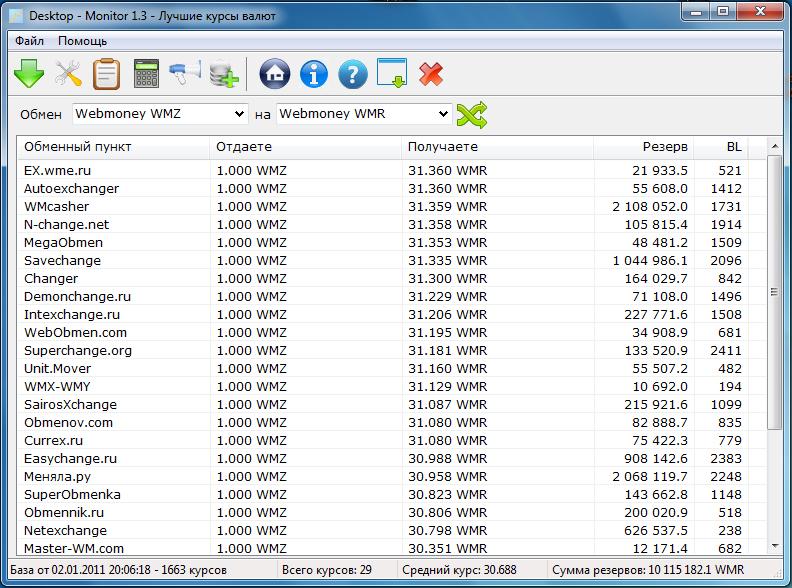792x588 pixels.
Task: Click the 1 044 986.1 reserve value
Action: 650,261
